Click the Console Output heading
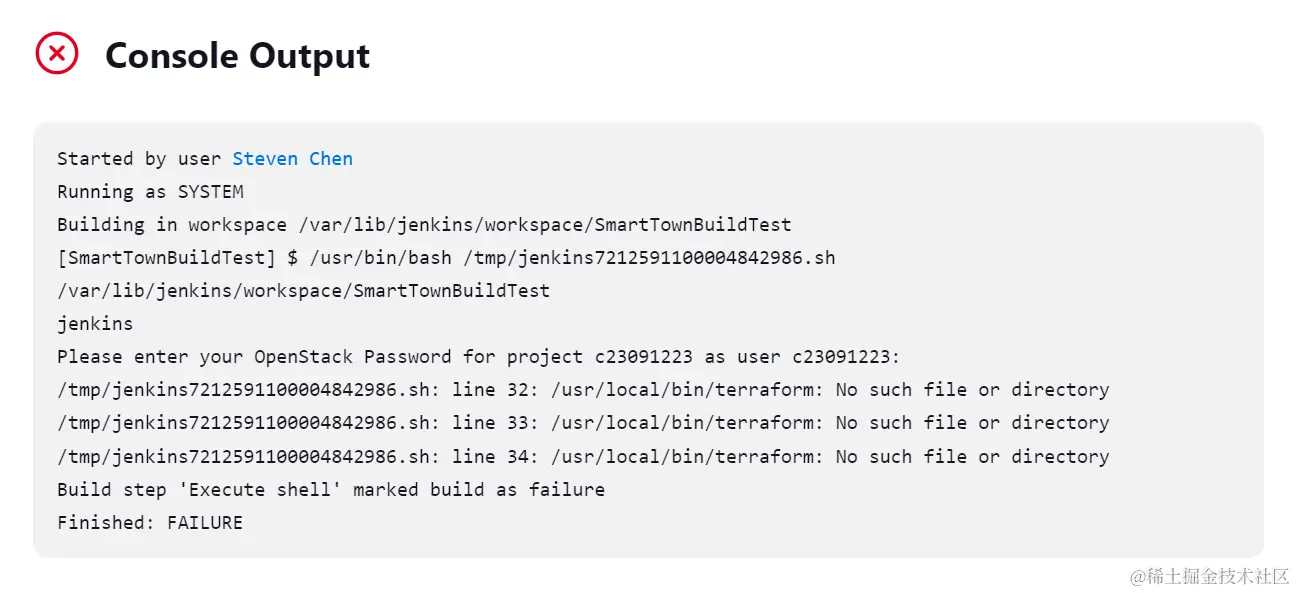Viewport: 1296px width, 593px height. [237, 56]
